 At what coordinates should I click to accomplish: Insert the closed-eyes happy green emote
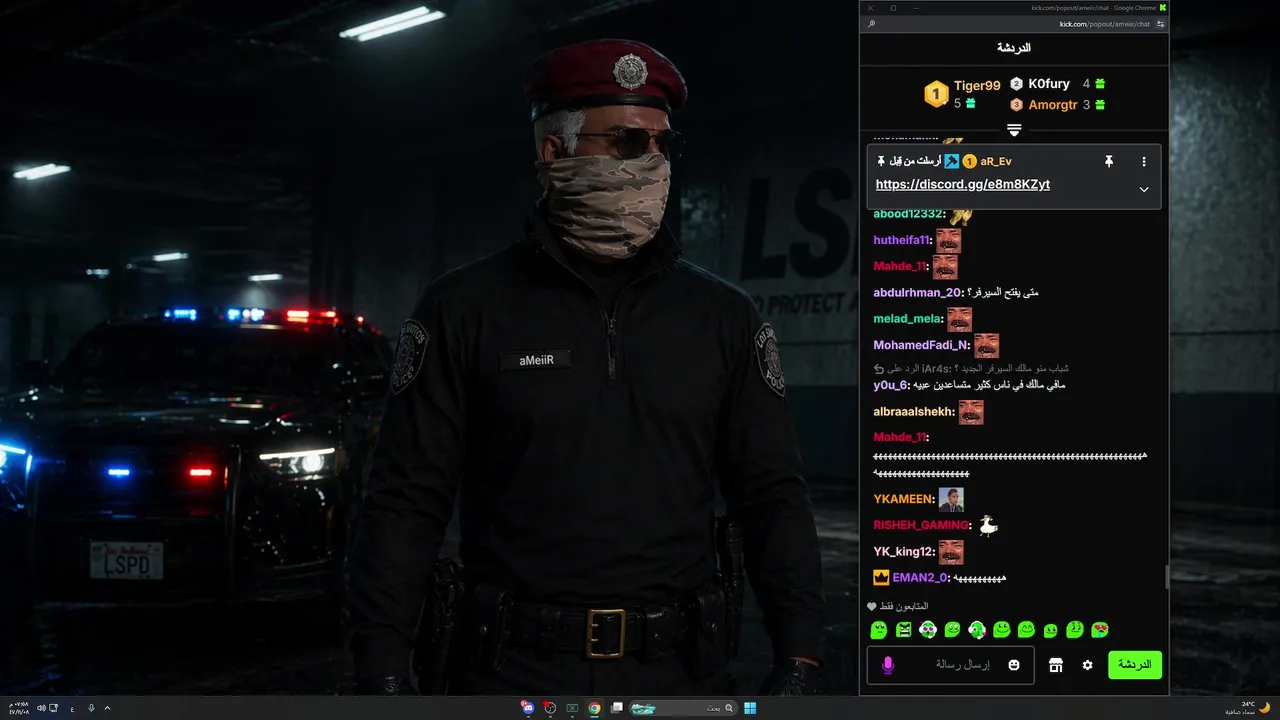tap(1026, 630)
